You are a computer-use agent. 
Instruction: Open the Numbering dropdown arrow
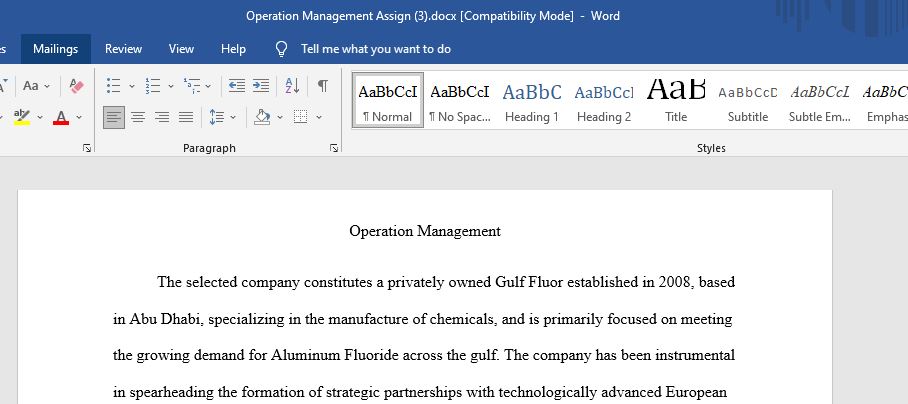[x=171, y=86]
